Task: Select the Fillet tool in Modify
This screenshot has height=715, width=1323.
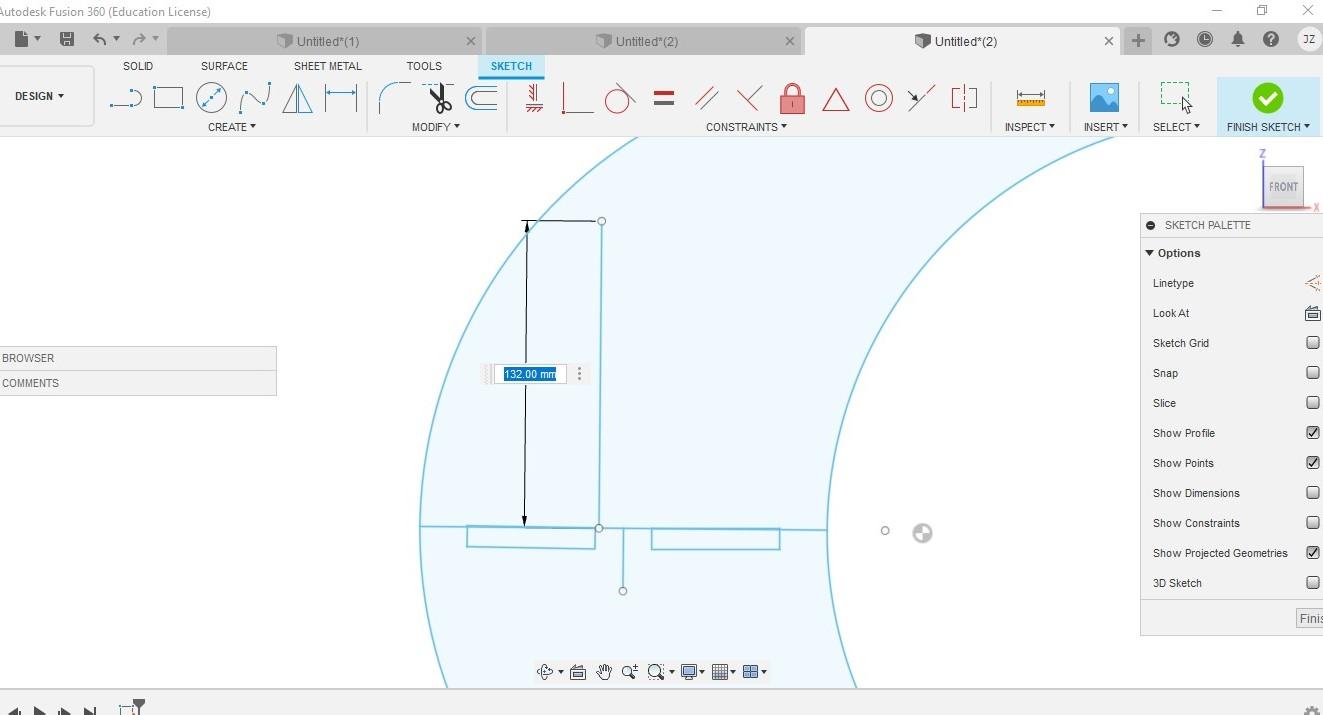Action: [x=394, y=98]
